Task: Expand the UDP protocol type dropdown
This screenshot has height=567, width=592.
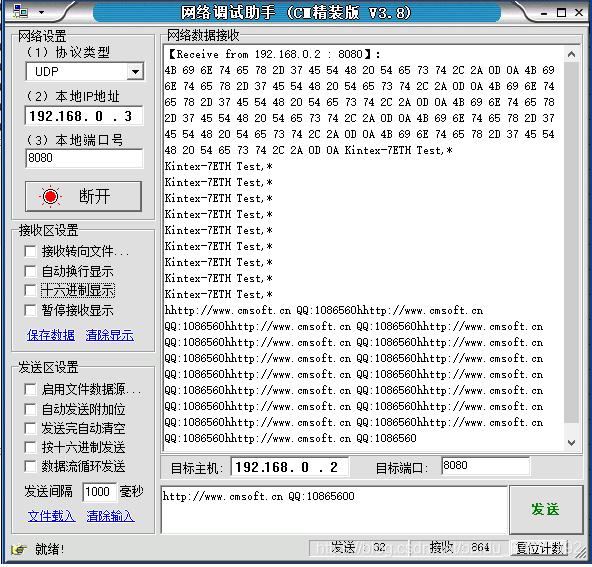Action: 136,71
